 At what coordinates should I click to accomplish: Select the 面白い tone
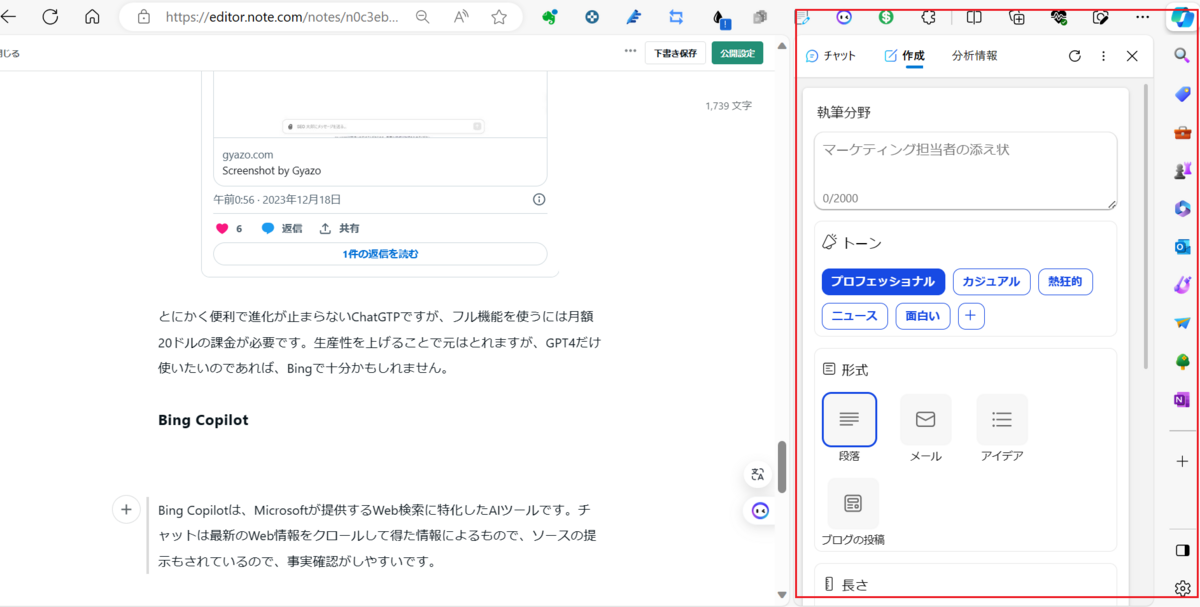[x=923, y=316]
